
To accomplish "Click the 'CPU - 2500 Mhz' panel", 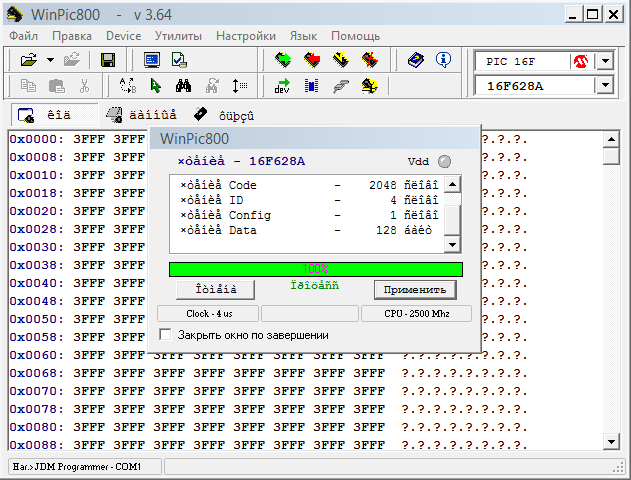I will point(417,313).
